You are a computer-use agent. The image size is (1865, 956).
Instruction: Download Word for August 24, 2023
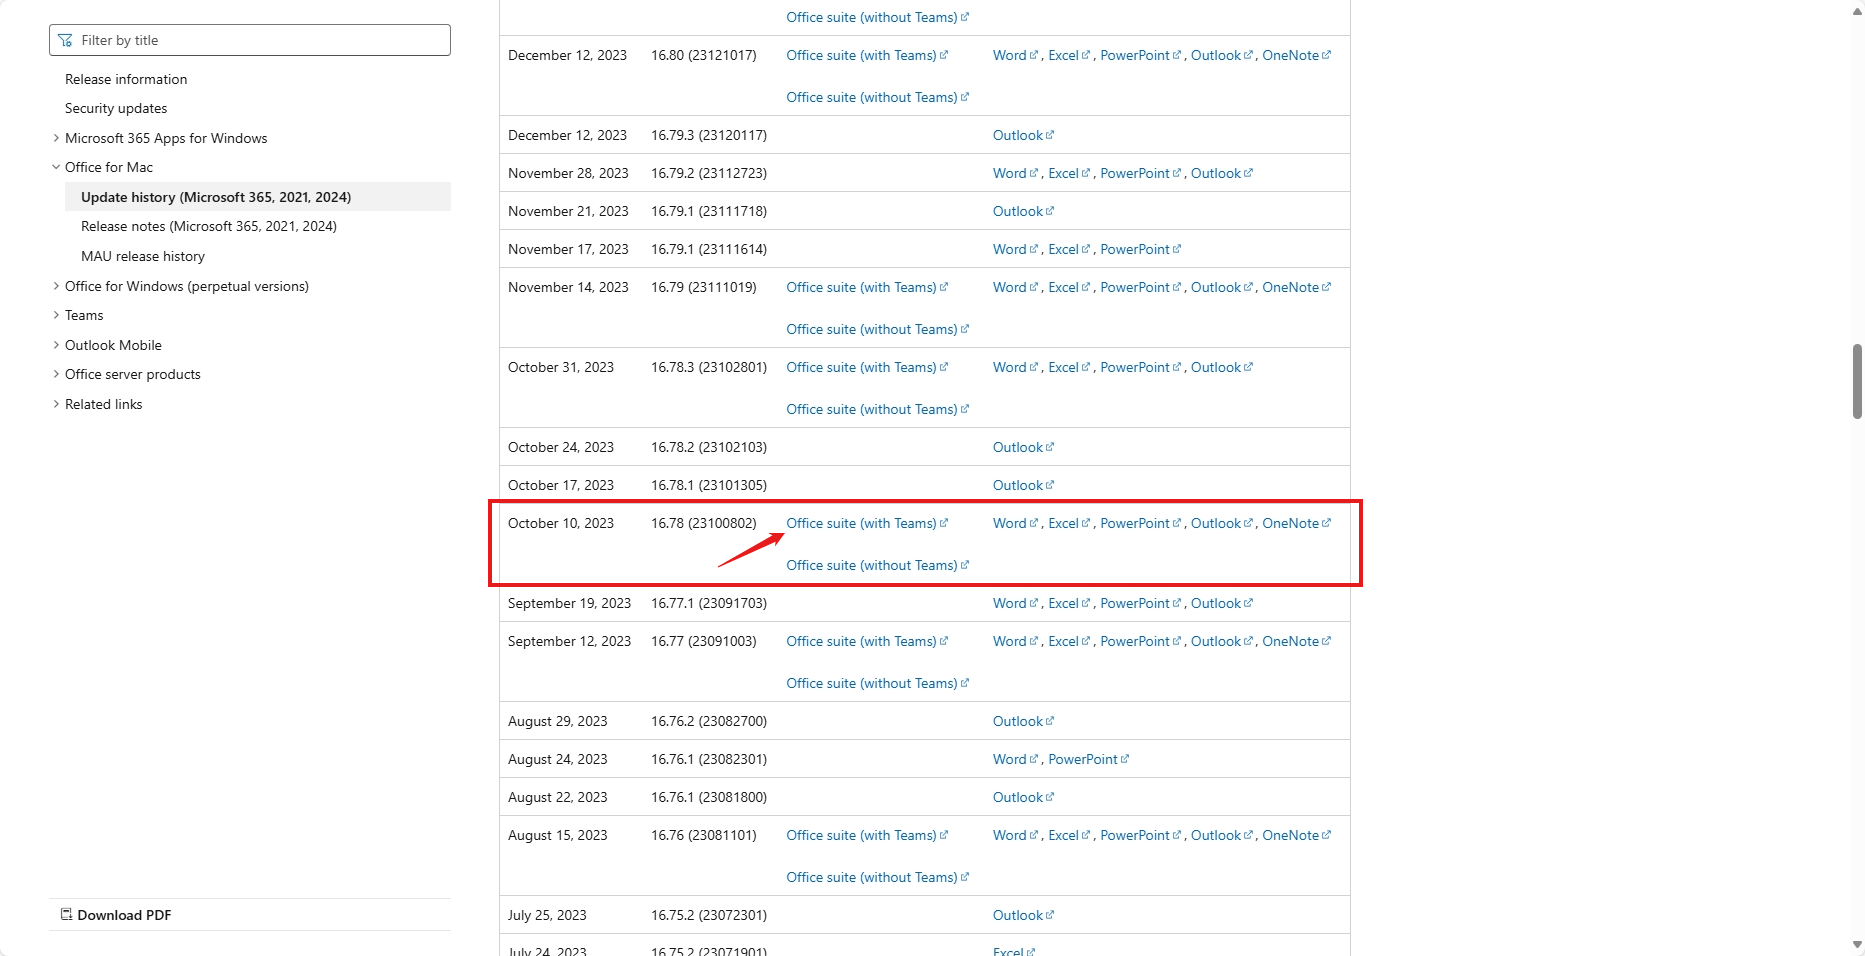point(1015,759)
